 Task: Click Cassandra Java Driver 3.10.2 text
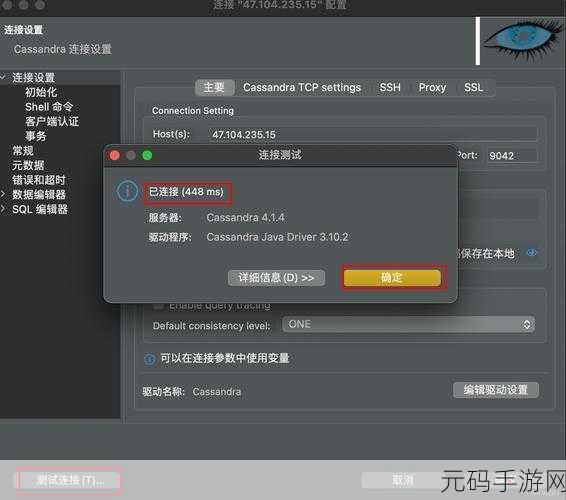(277, 237)
